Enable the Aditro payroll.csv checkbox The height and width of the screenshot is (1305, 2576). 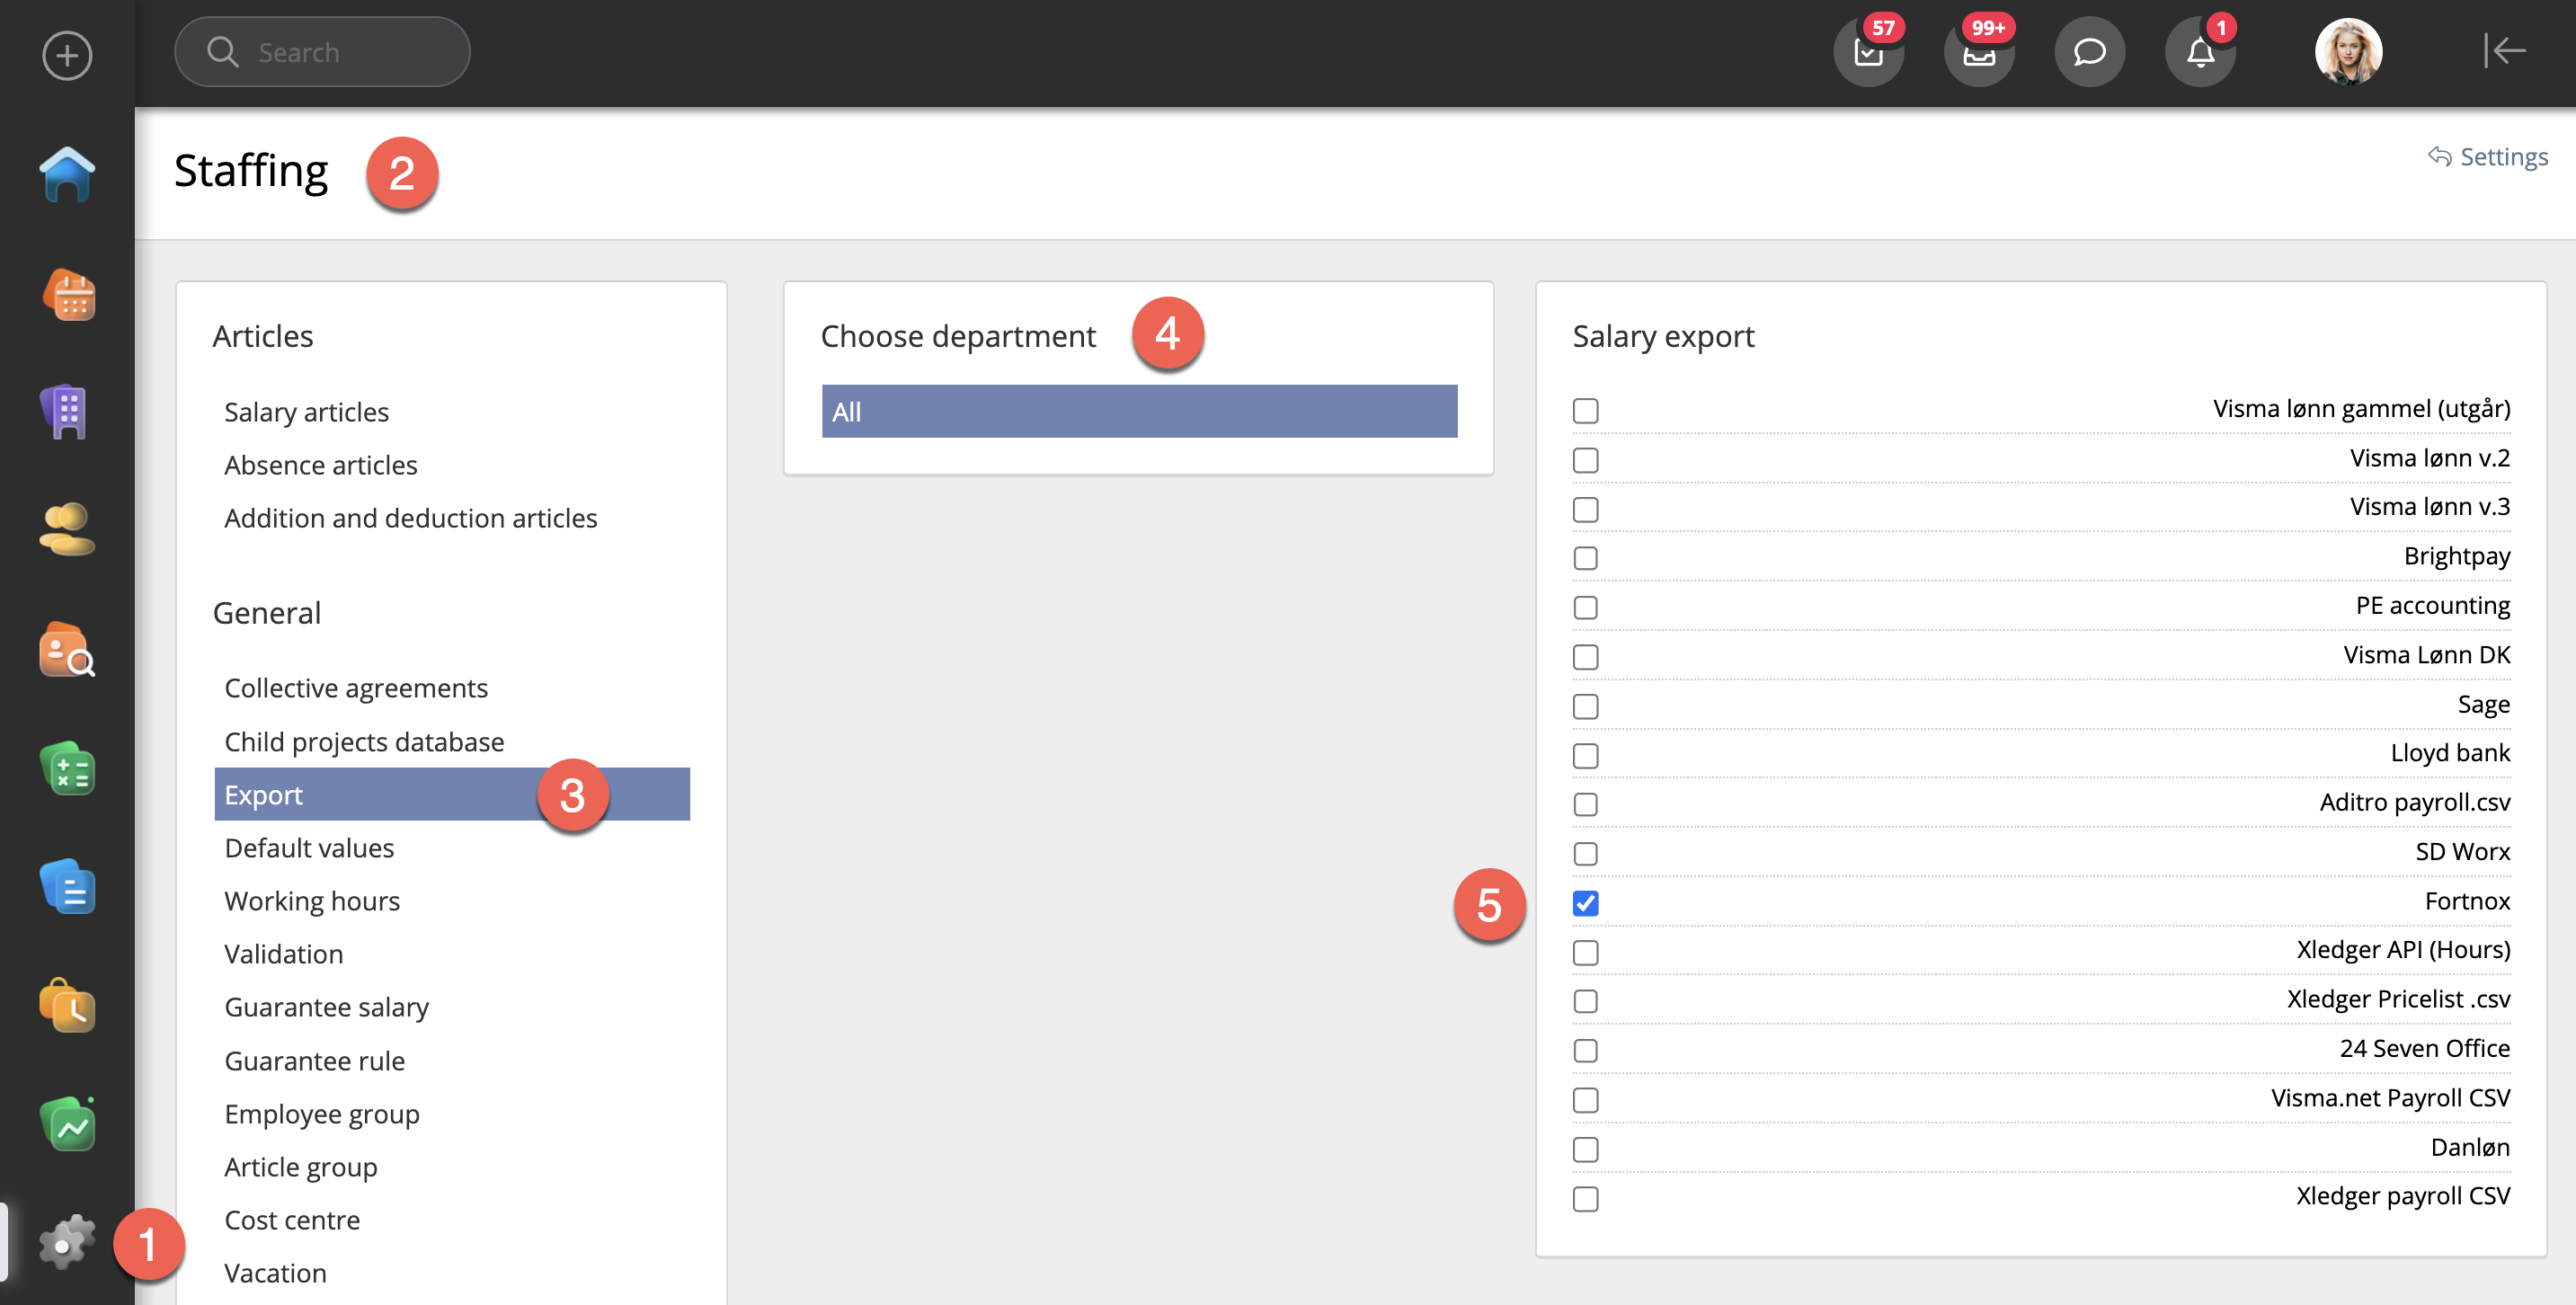click(1585, 804)
